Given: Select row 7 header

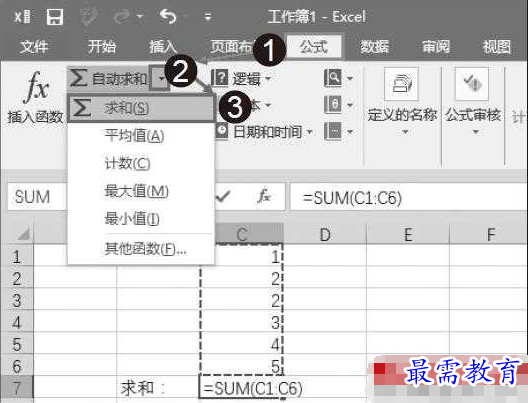Looking at the screenshot, I should click(x=17, y=388).
